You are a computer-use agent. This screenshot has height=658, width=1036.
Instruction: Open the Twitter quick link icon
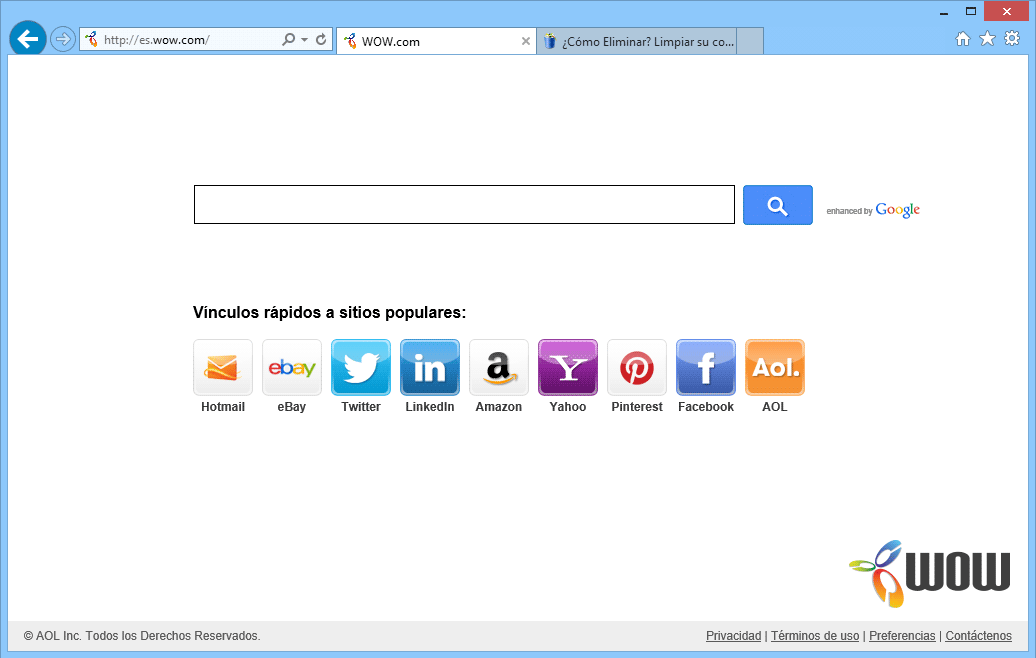361,367
